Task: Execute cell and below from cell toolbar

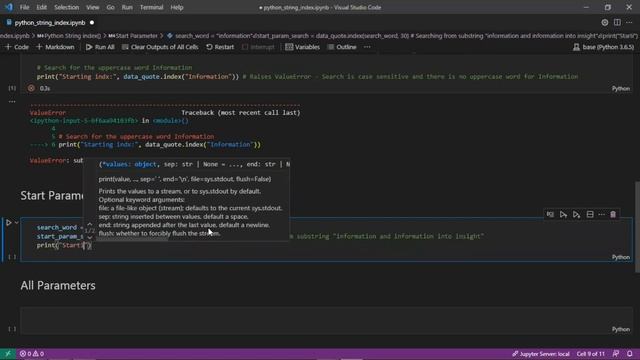Action: click(x=576, y=214)
